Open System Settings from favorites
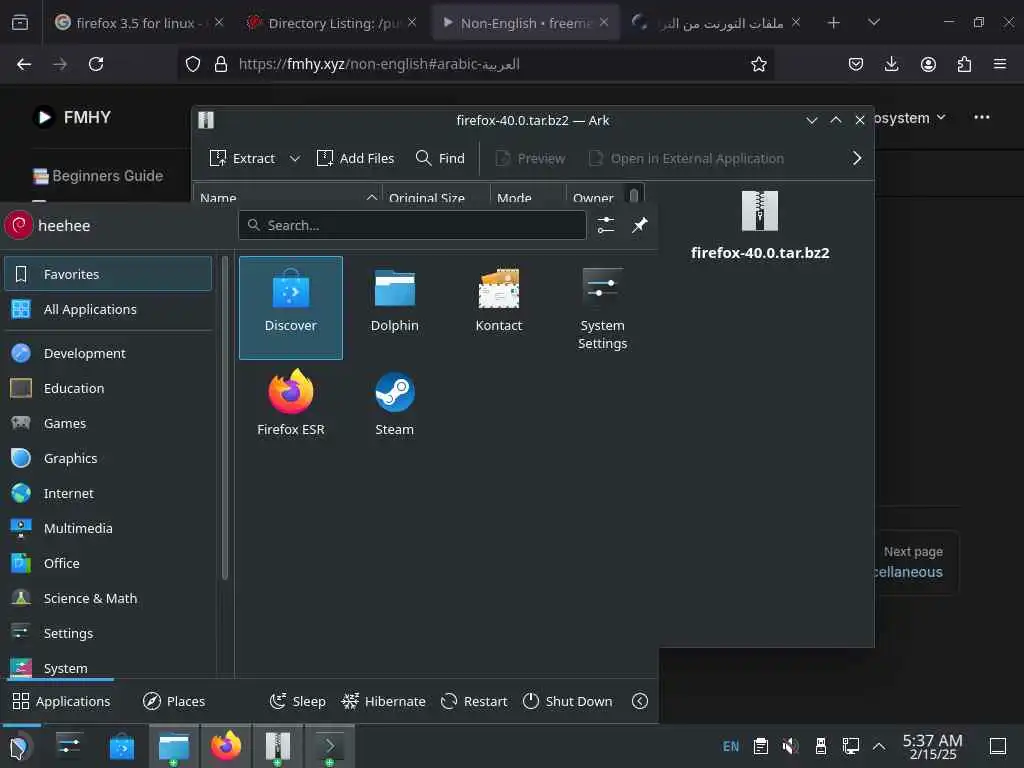Image resolution: width=1024 pixels, height=768 pixels. [x=602, y=307]
